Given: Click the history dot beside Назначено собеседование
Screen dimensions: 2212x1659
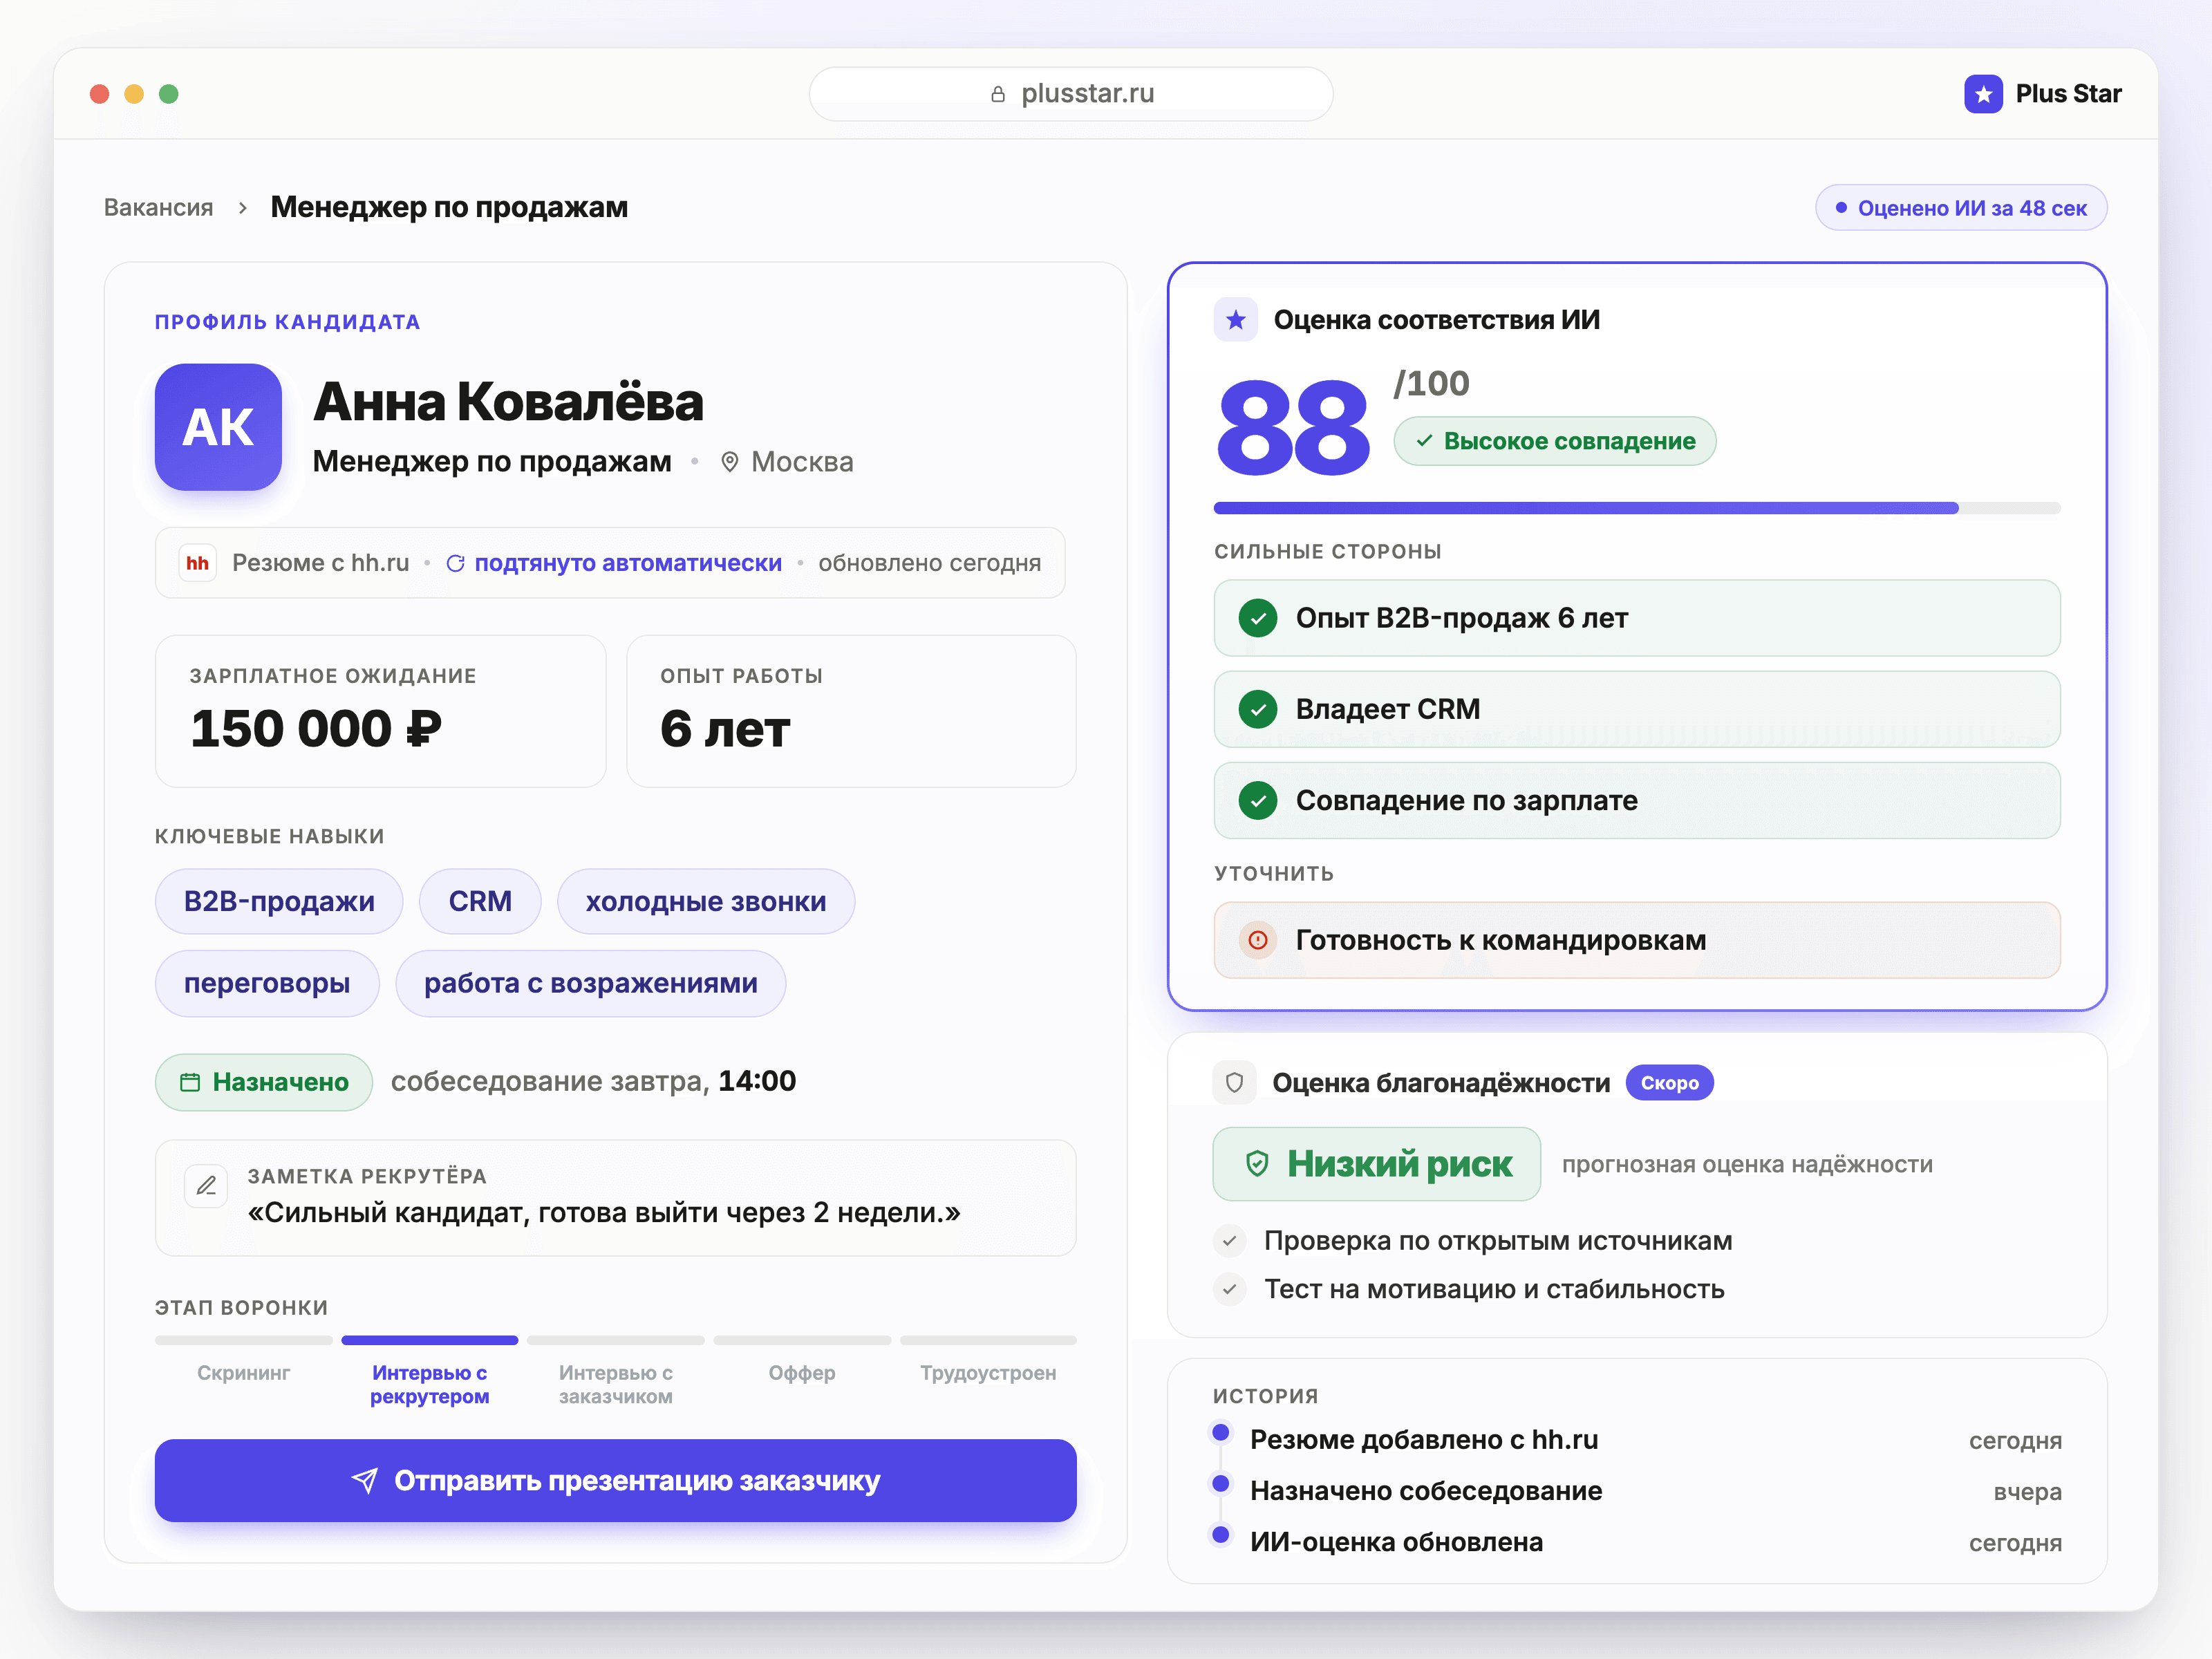Looking at the screenshot, I should click(1221, 1483).
